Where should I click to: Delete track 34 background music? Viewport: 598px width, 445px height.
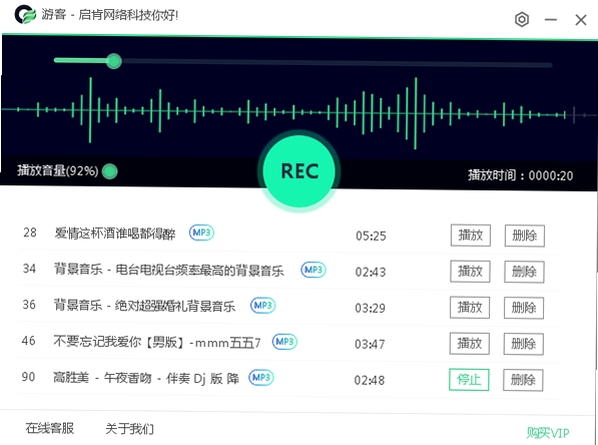pos(524,272)
